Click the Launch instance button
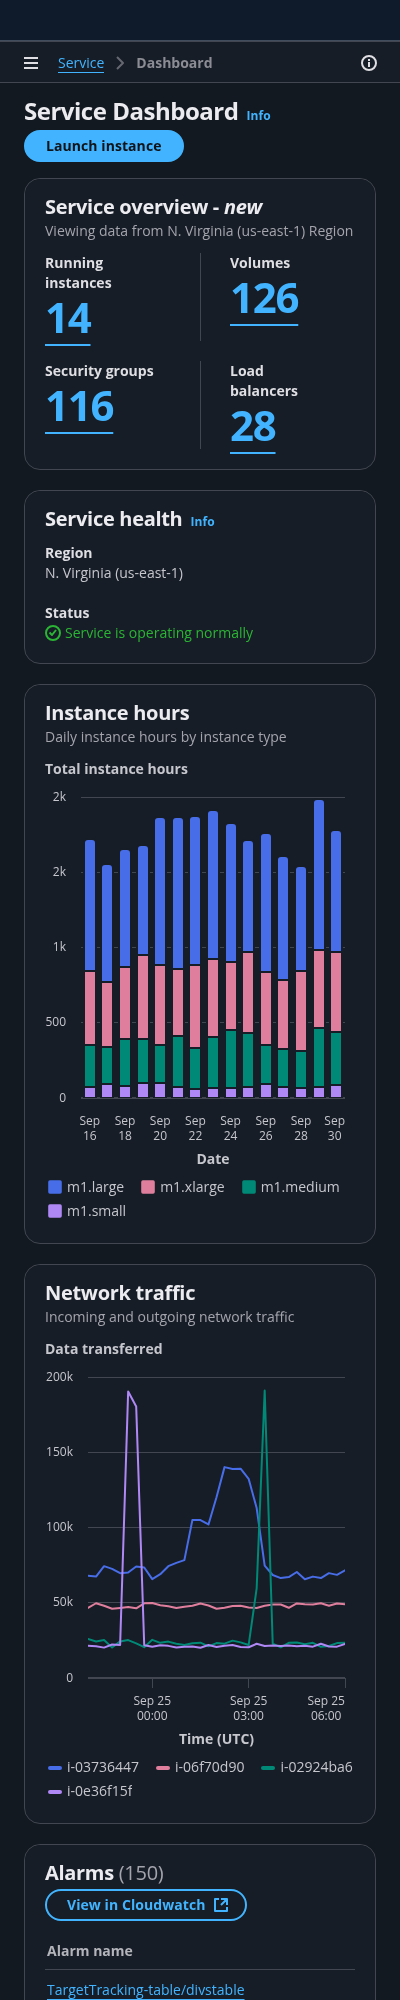400x2000 pixels. pos(104,146)
